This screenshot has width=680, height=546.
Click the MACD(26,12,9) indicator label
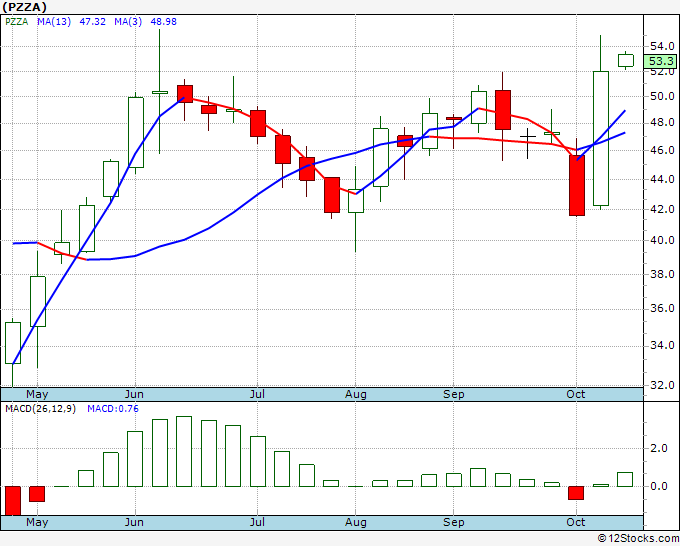coord(40,409)
